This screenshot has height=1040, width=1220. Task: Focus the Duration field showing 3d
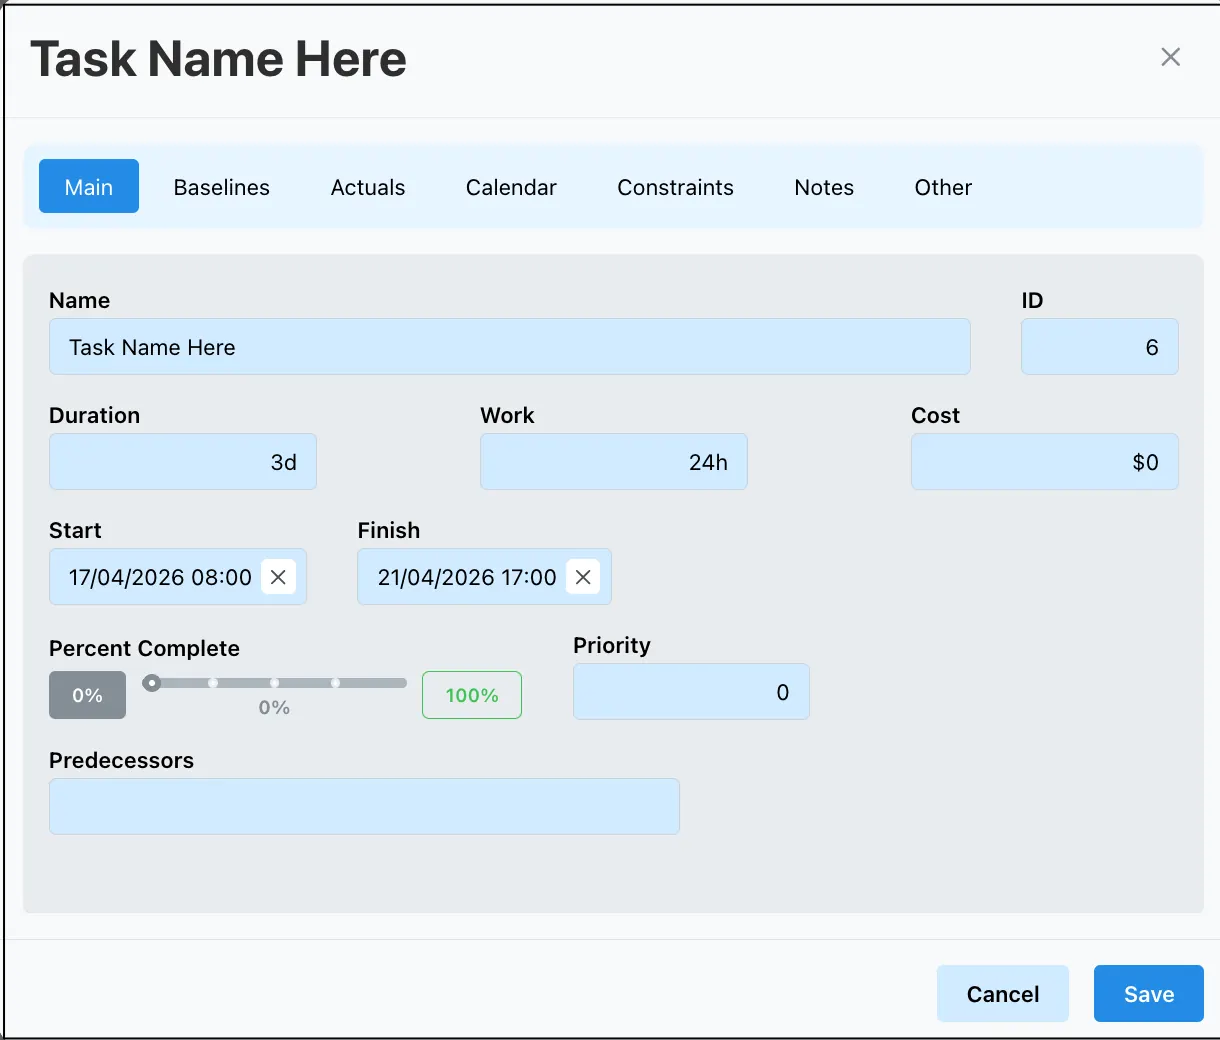[x=183, y=462]
